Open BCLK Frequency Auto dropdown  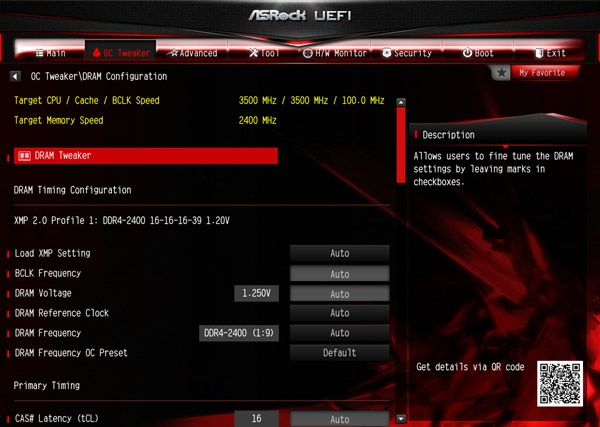[x=339, y=274]
